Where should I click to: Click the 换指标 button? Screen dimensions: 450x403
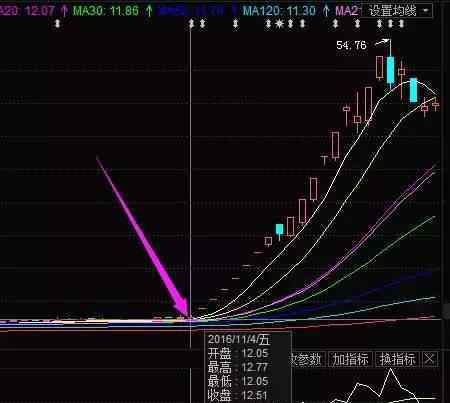coord(398,359)
